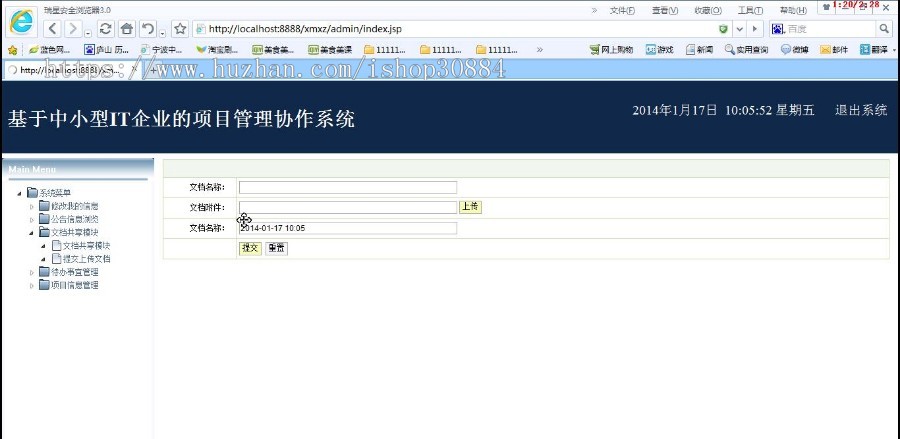Click the Baidu paw search engine icon

(x=778, y=29)
